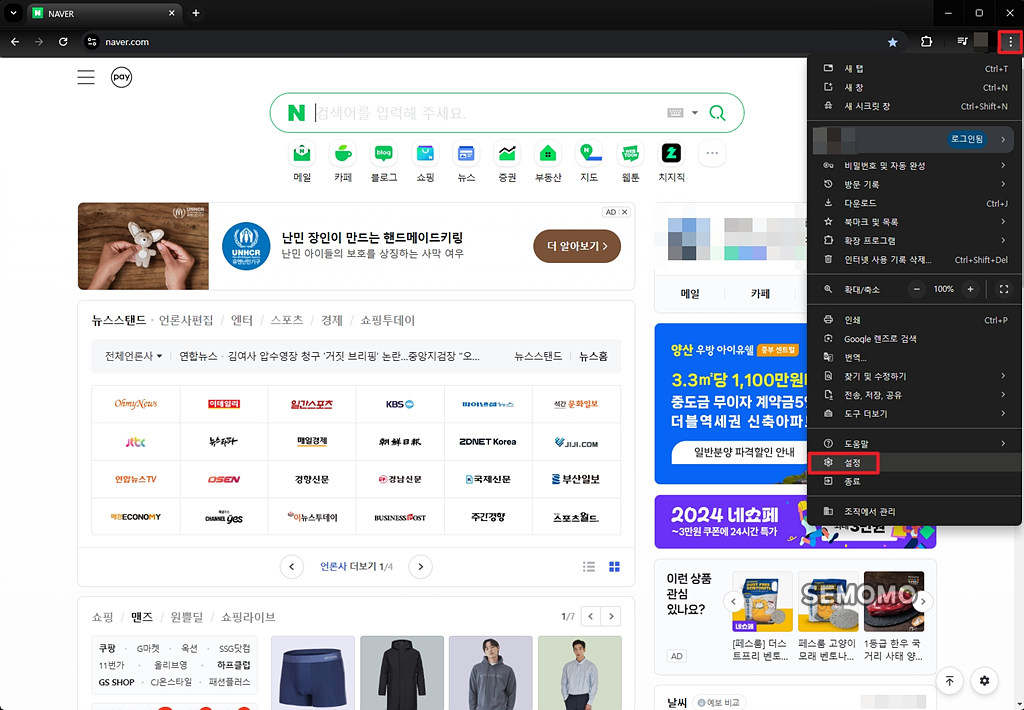Screen dimensions: 1024x710
Task: Click the bookmark star in the address bar
Action: 892,42
